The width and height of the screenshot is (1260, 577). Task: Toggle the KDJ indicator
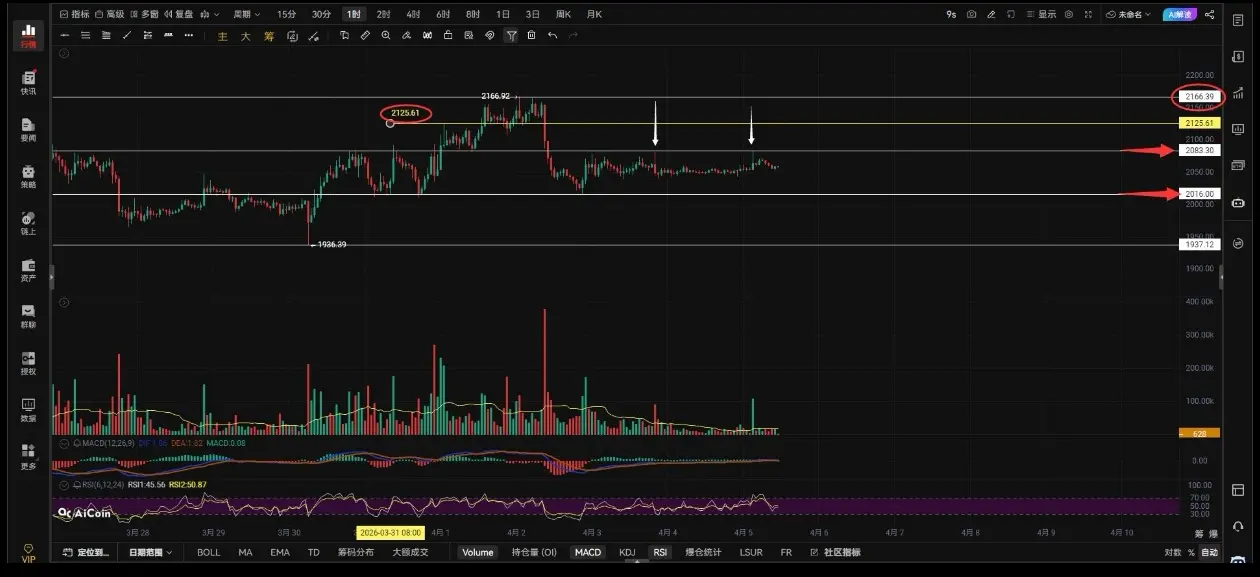pyautogui.click(x=627, y=552)
